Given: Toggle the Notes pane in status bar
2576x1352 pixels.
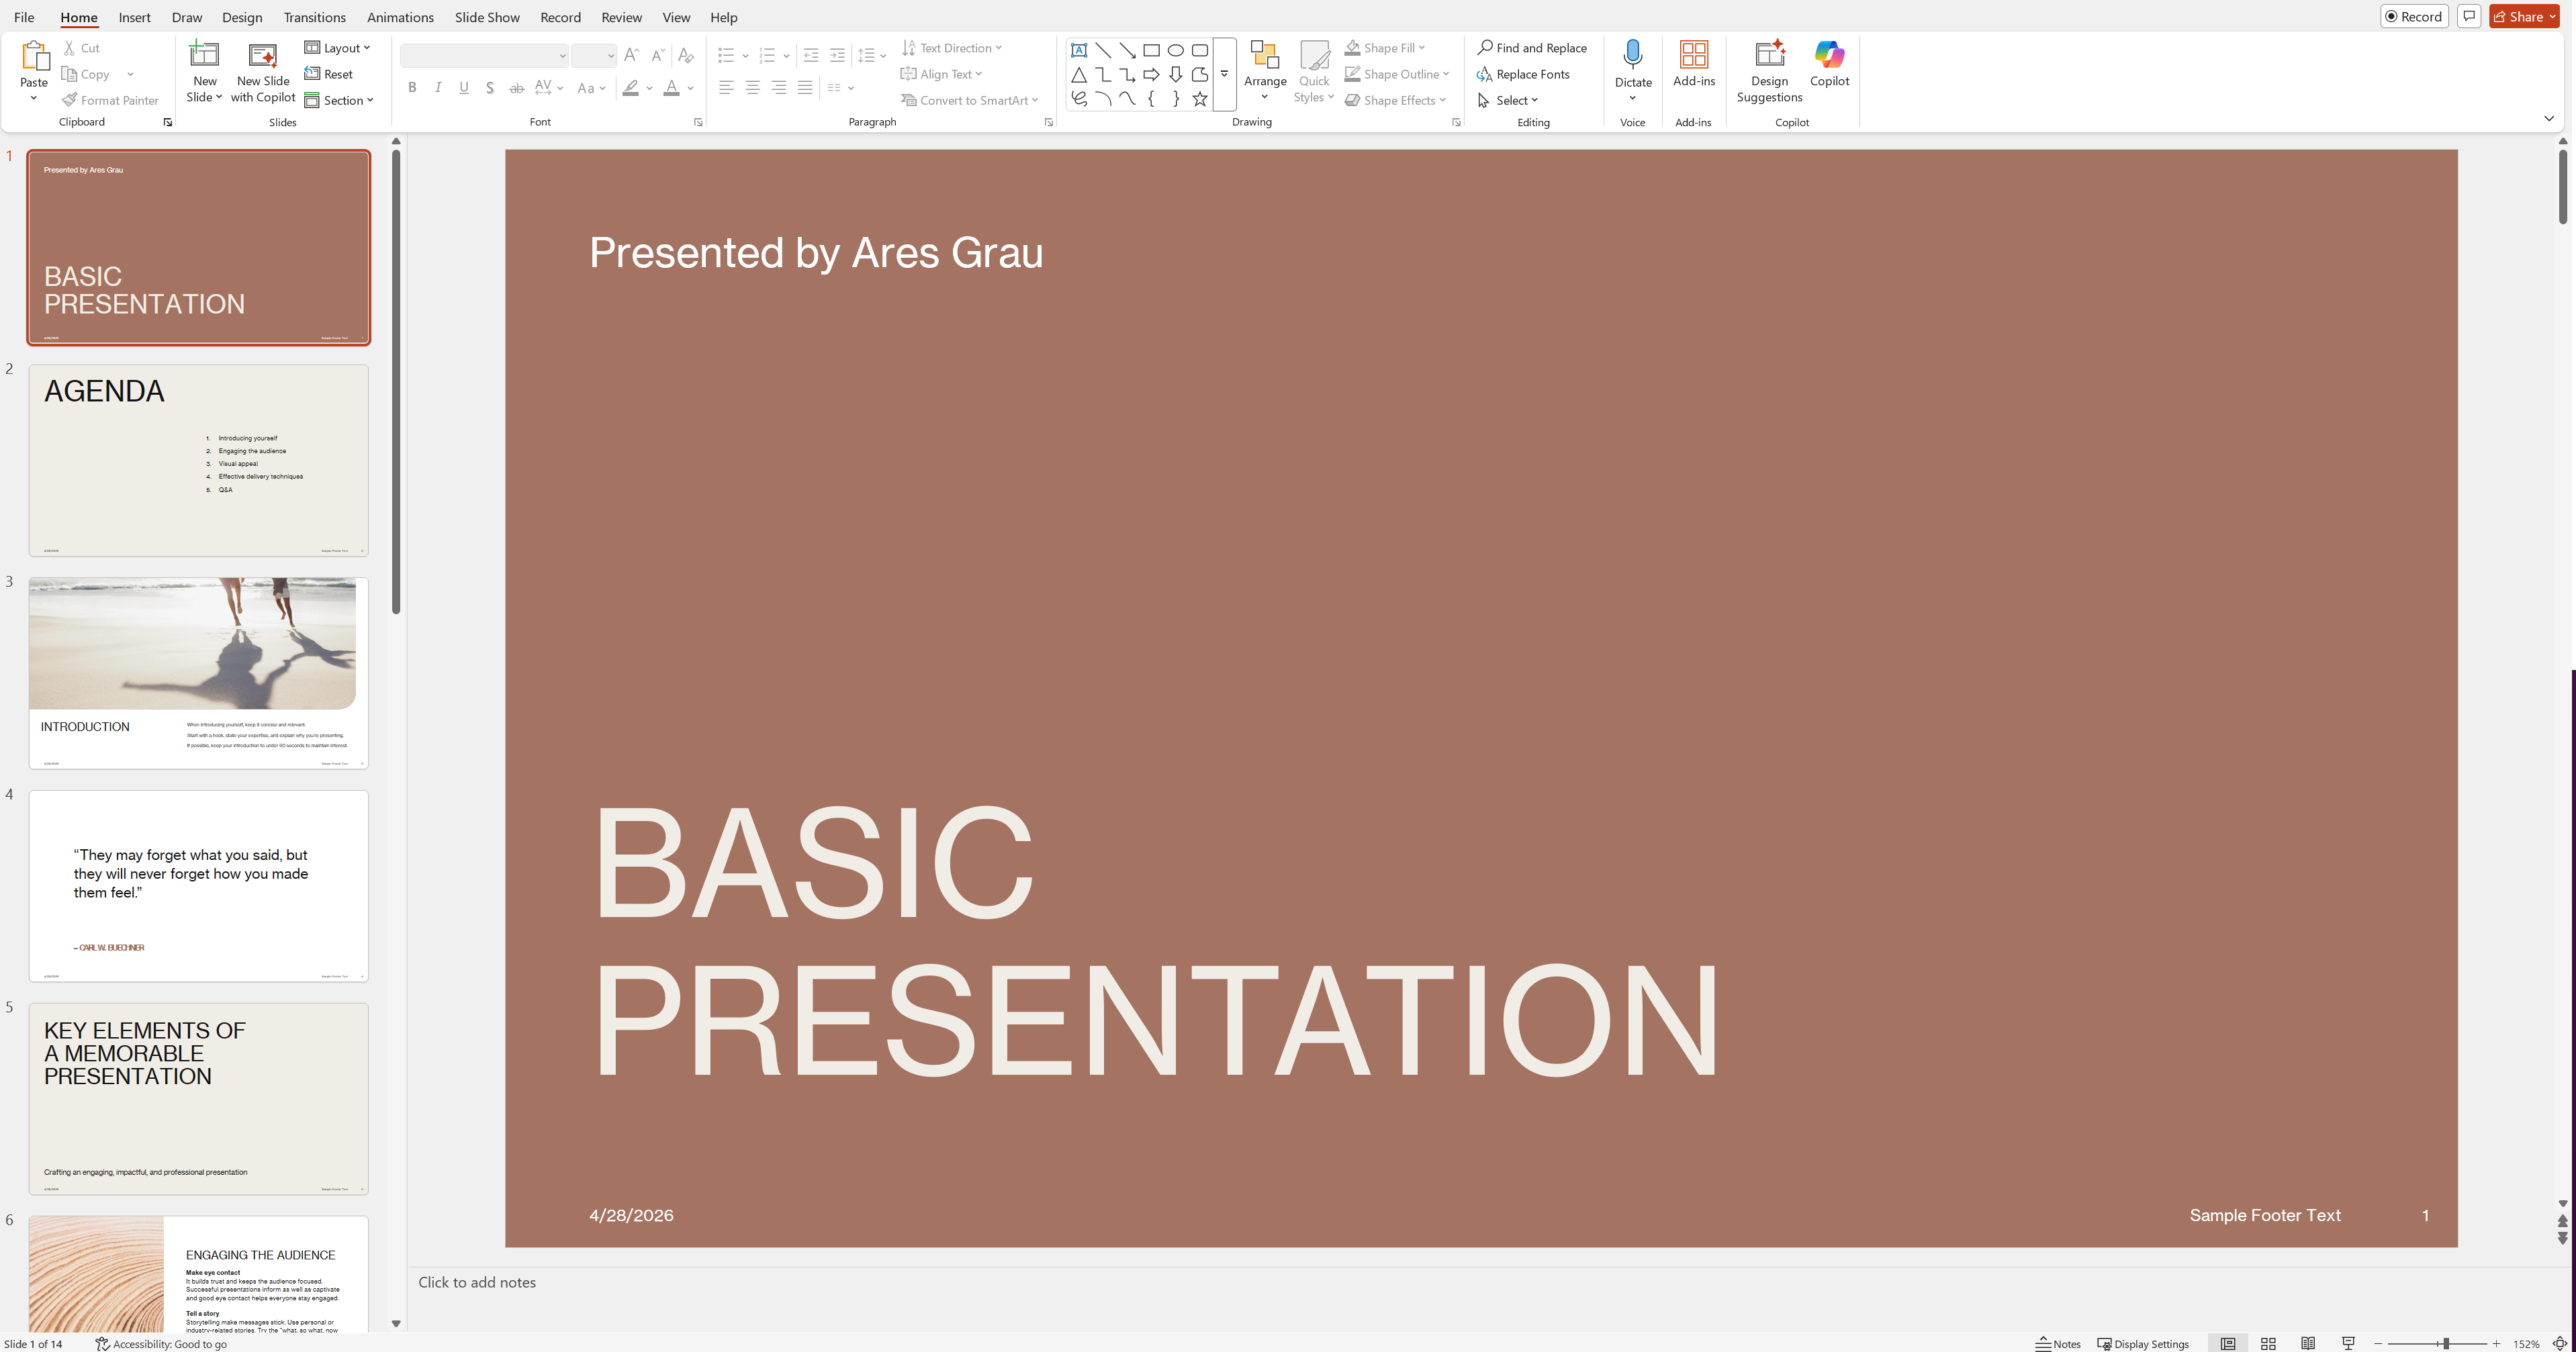Looking at the screenshot, I should [x=2058, y=1344].
